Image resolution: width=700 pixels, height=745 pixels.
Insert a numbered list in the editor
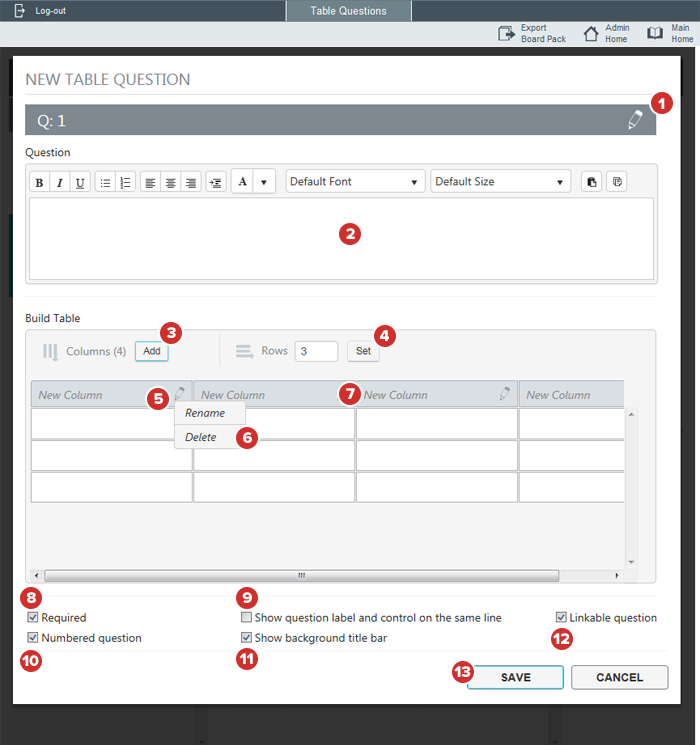click(125, 182)
